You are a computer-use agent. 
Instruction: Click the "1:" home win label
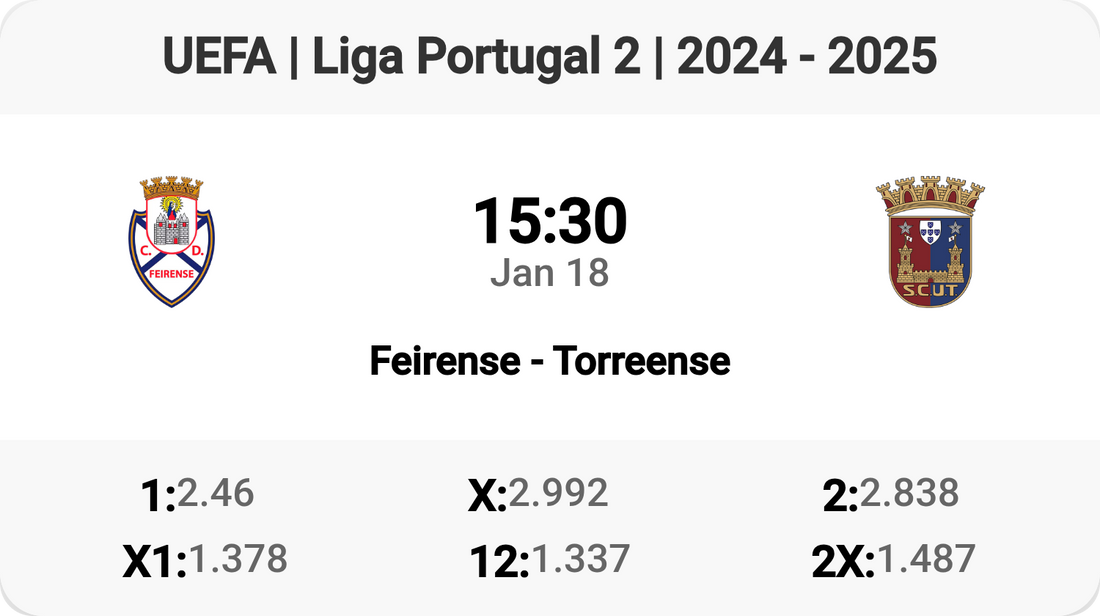[159, 496]
